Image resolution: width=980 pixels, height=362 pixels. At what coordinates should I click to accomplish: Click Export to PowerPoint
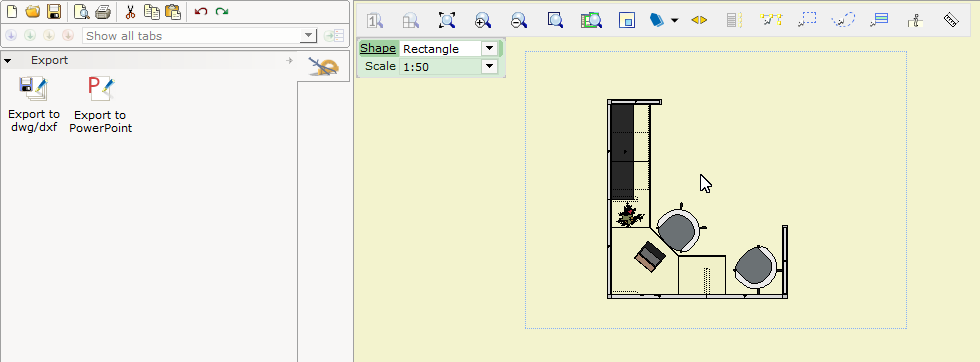click(x=100, y=104)
